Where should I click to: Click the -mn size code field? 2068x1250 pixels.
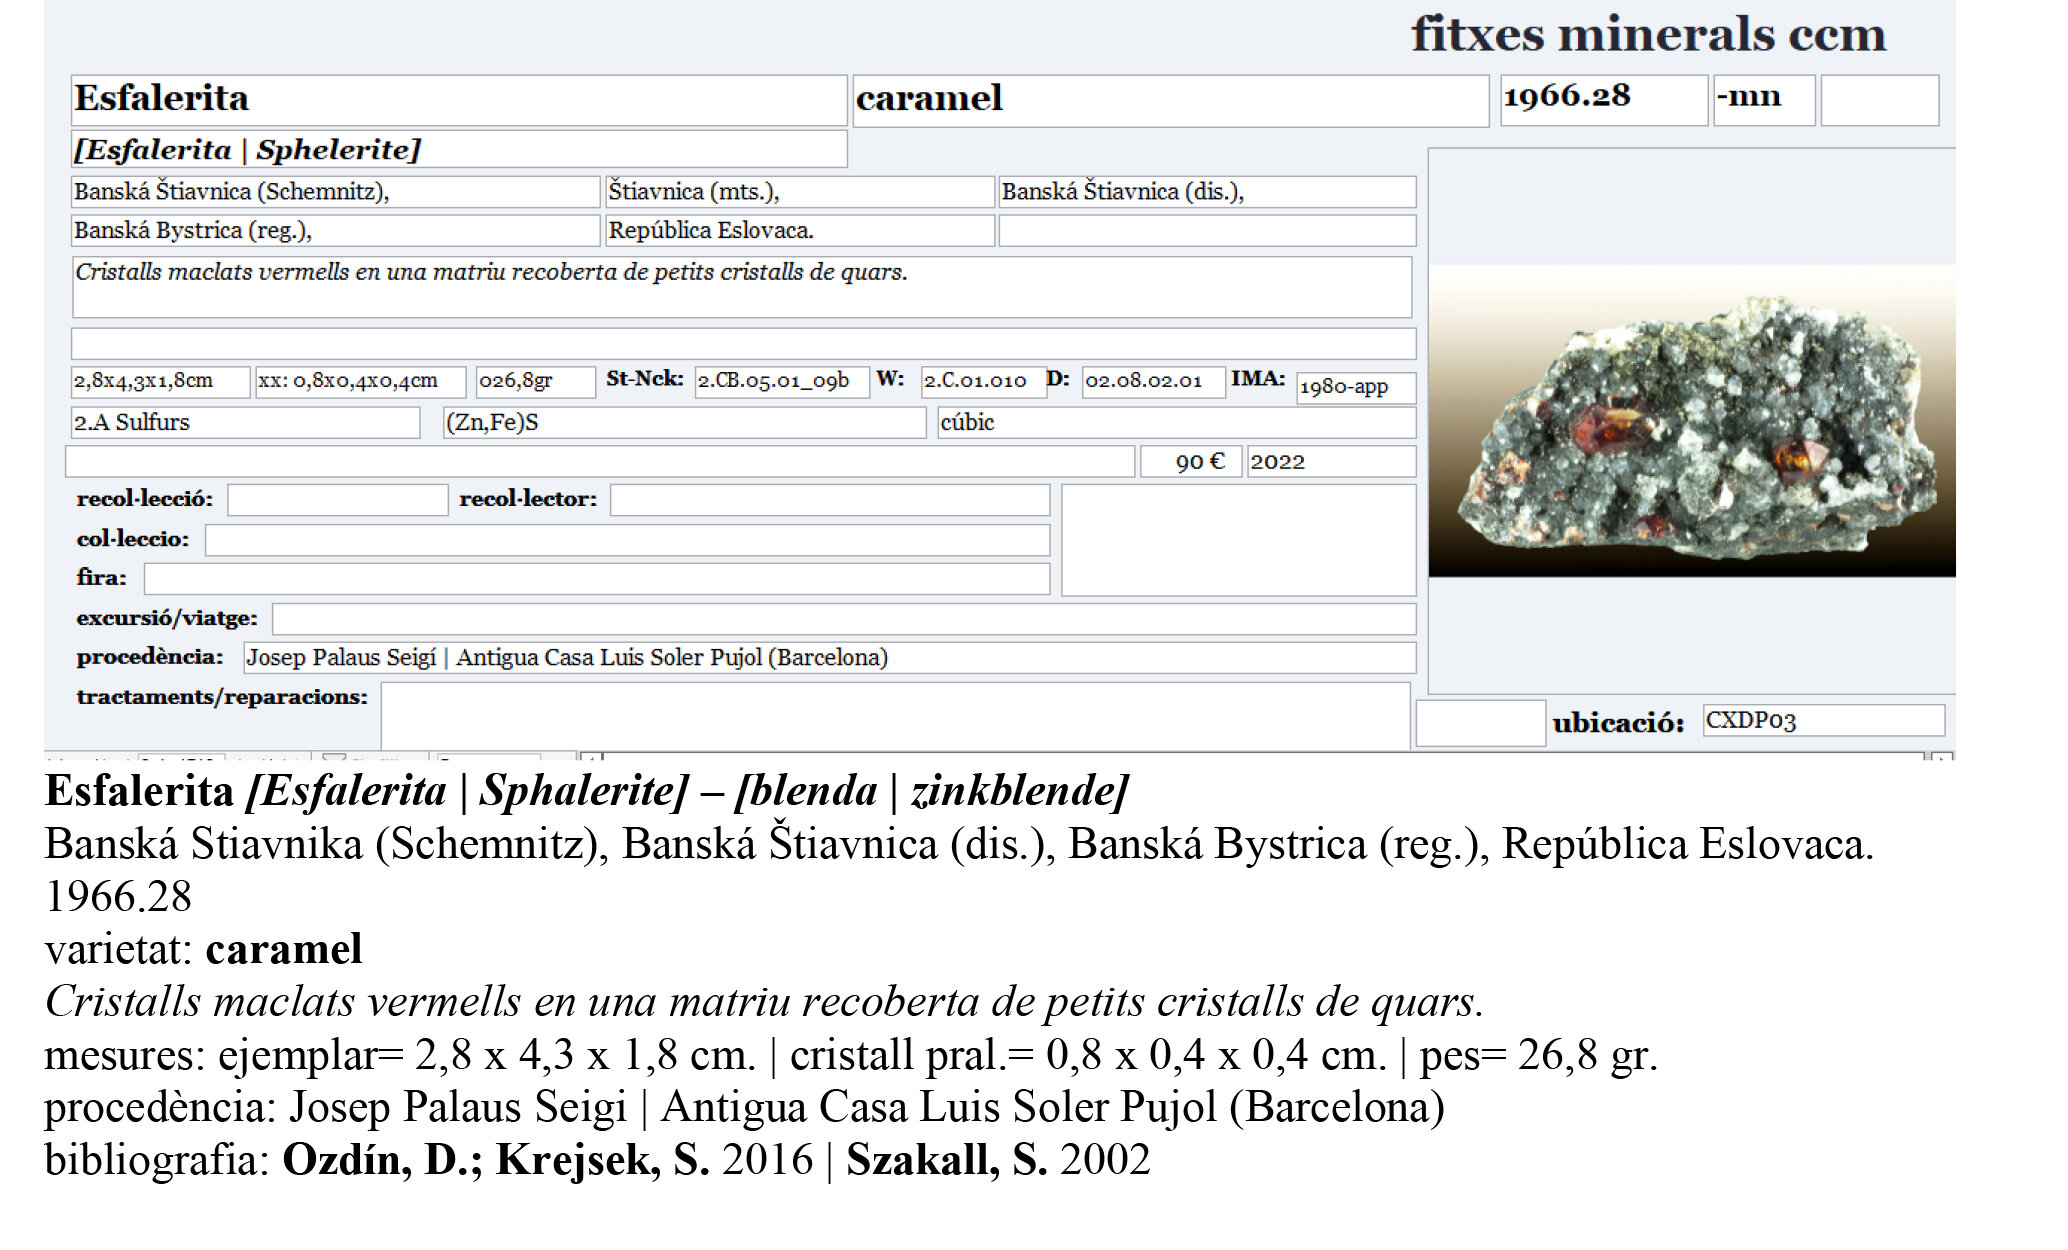(1763, 99)
